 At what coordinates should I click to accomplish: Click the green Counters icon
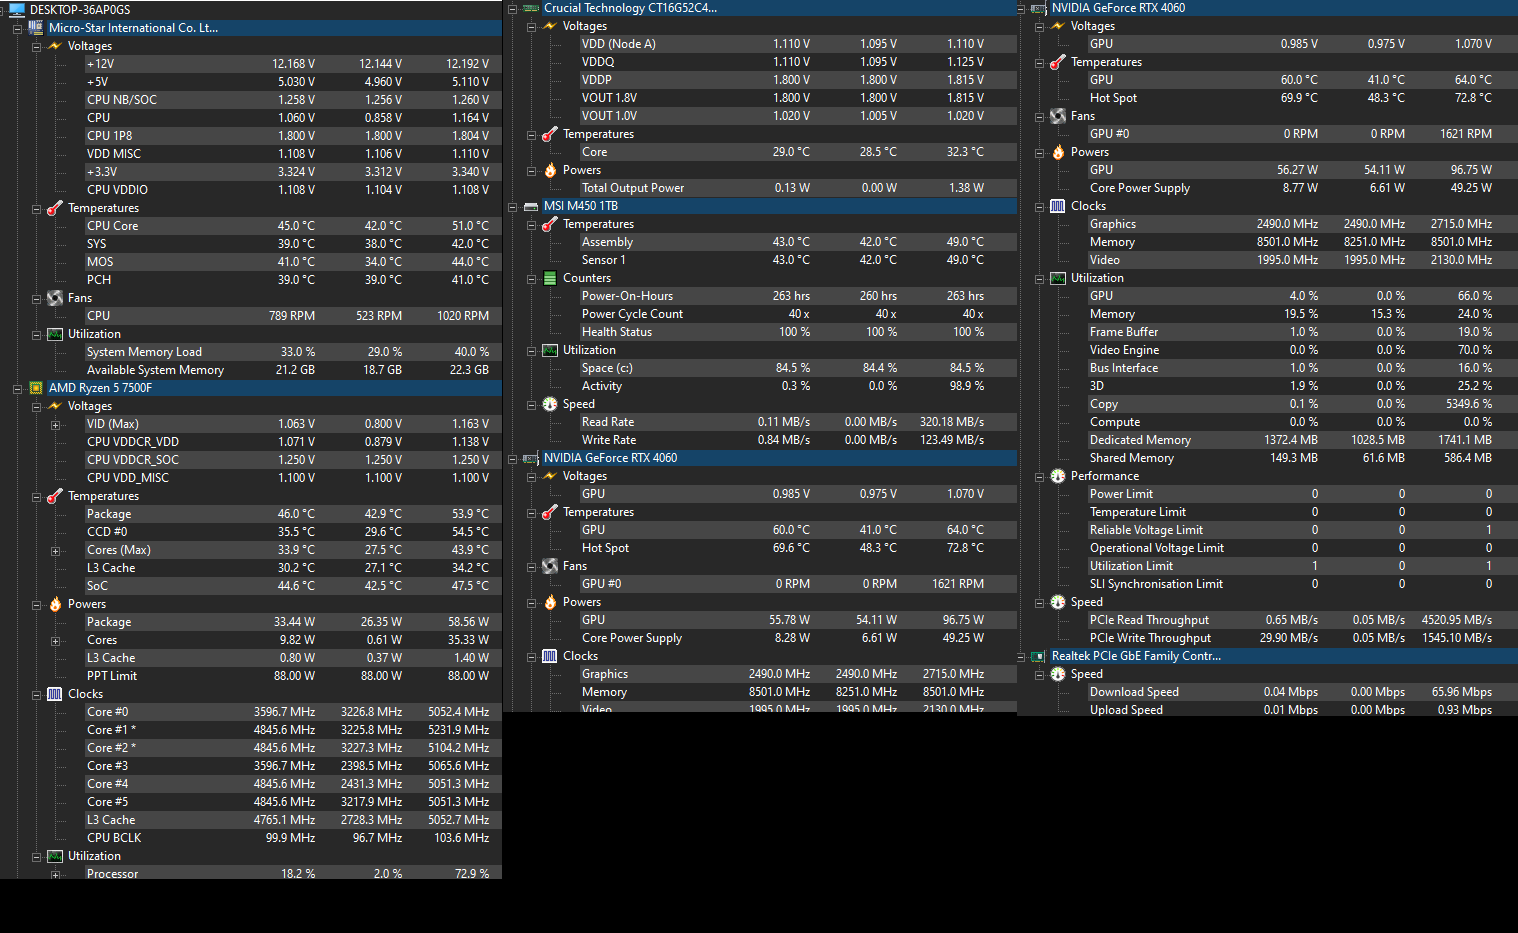click(x=550, y=278)
